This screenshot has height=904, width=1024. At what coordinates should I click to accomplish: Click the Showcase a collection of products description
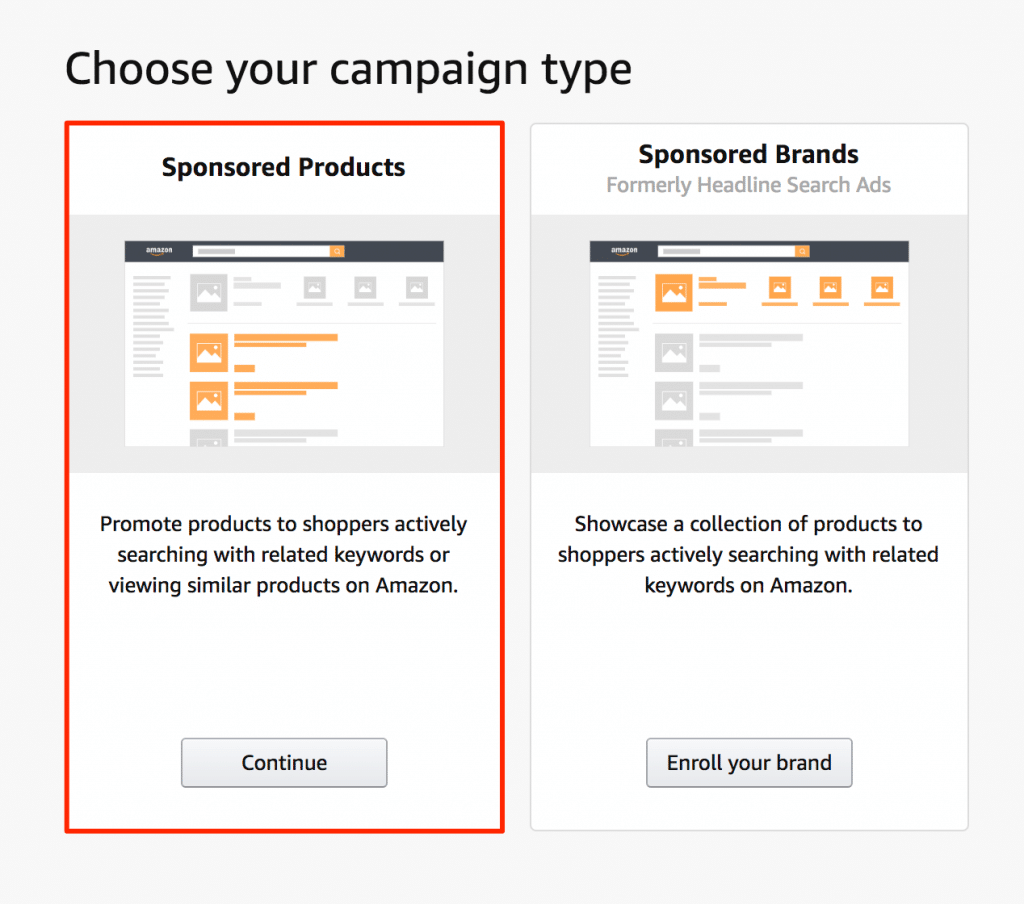pyautogui.click(x=748, y=555)
